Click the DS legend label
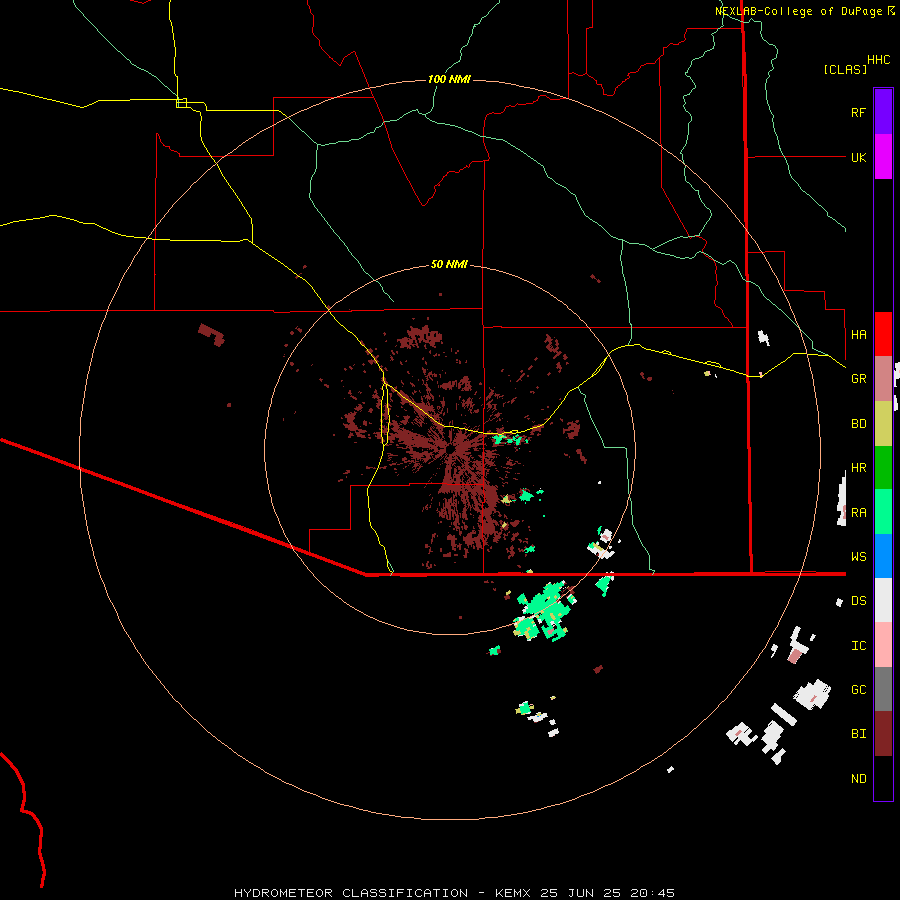The height and width of the screenshot is (900, 900). [x=858, y=601]
